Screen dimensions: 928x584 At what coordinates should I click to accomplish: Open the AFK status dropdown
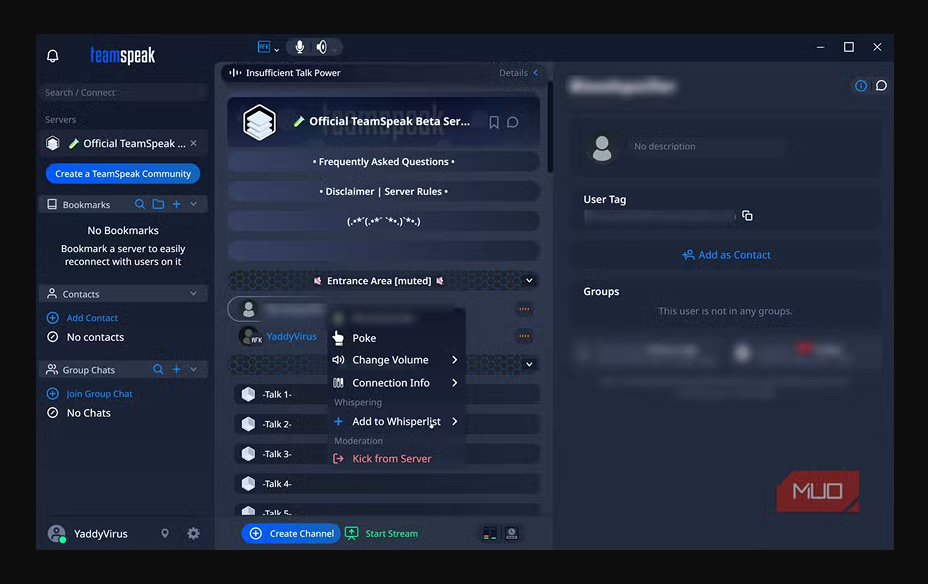click(268, 47)
